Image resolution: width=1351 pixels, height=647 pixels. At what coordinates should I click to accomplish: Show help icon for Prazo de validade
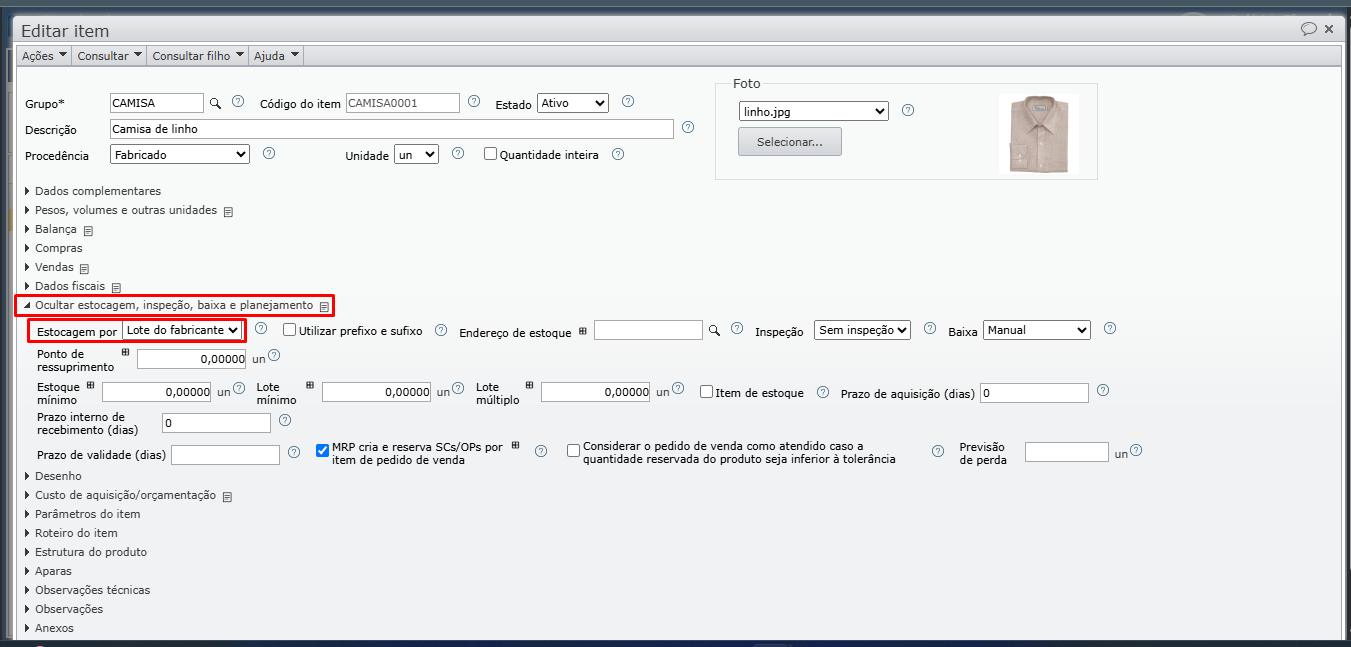click(294, 452)
